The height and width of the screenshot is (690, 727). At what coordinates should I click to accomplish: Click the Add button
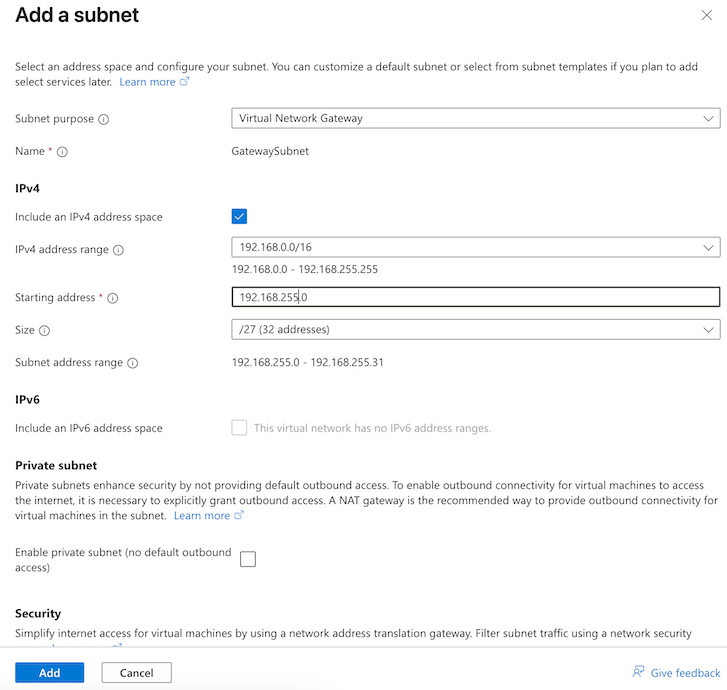coord(50,673)
